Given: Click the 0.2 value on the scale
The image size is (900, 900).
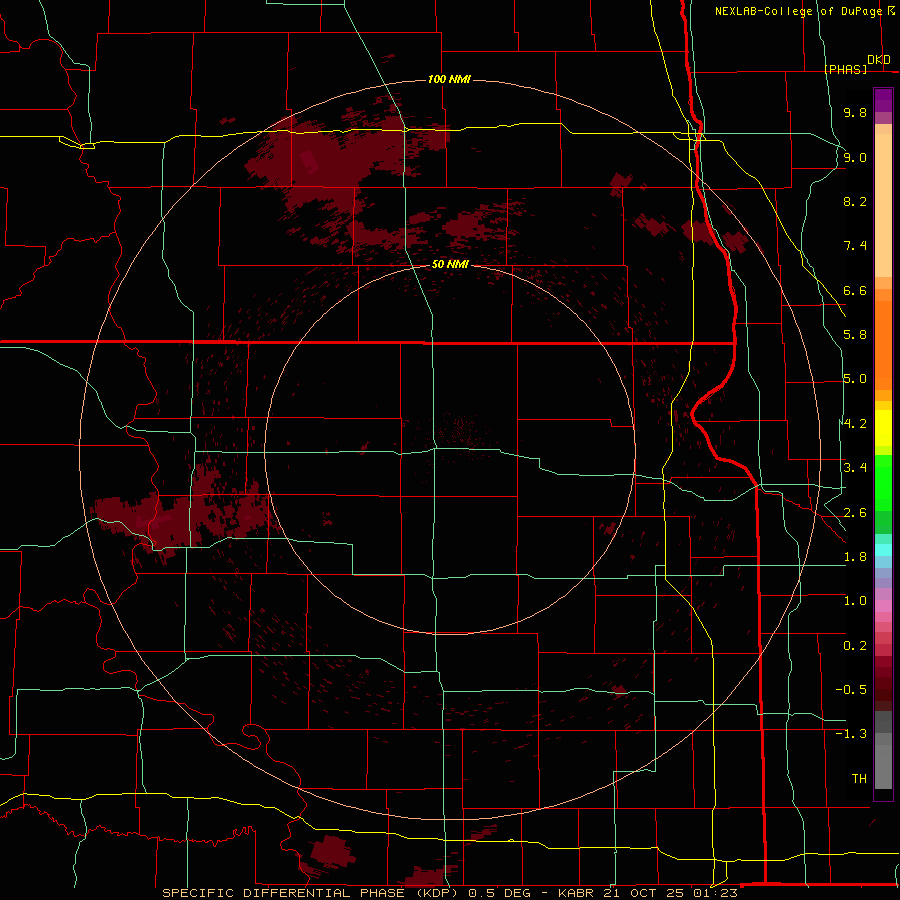Looking at the screenshot, I should point(855,646).
